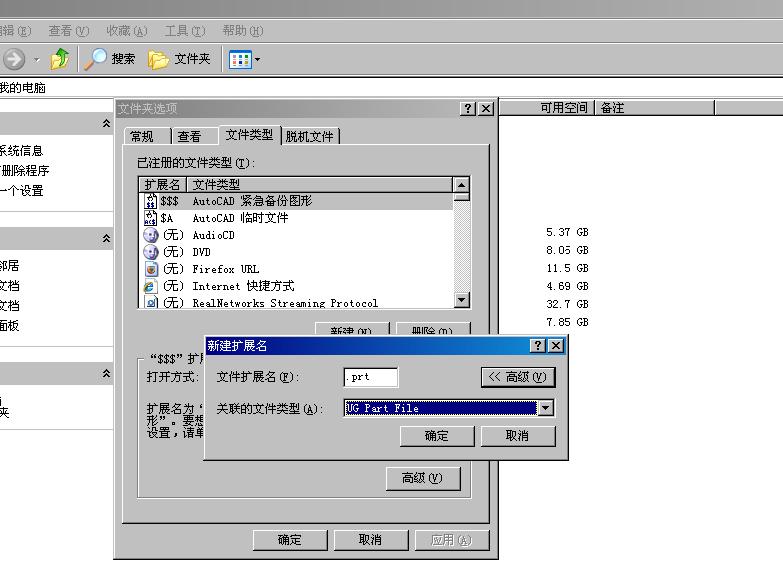
Task: Sort by 可用空间 column in My Computer
Action: (x=547, y=108)
